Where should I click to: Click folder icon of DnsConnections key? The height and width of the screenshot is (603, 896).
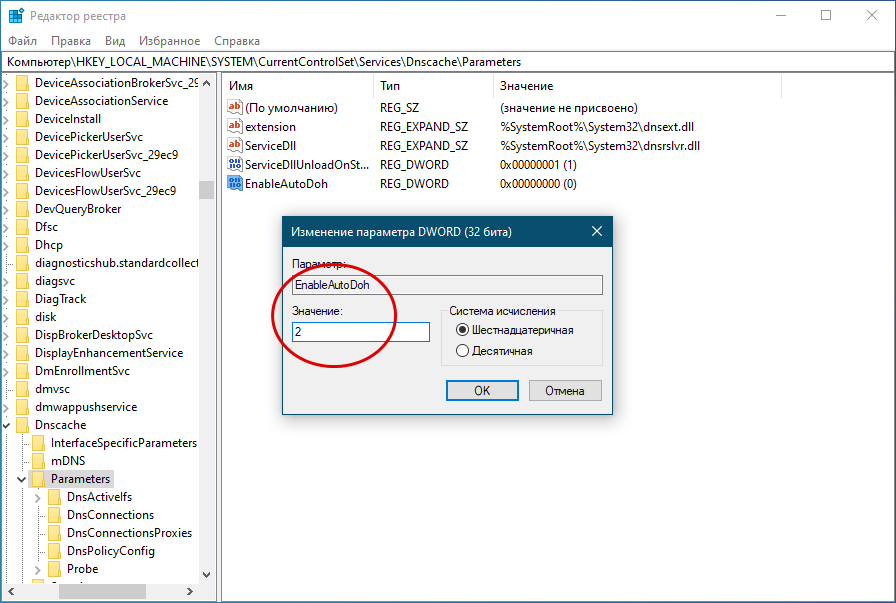point(55,515)
